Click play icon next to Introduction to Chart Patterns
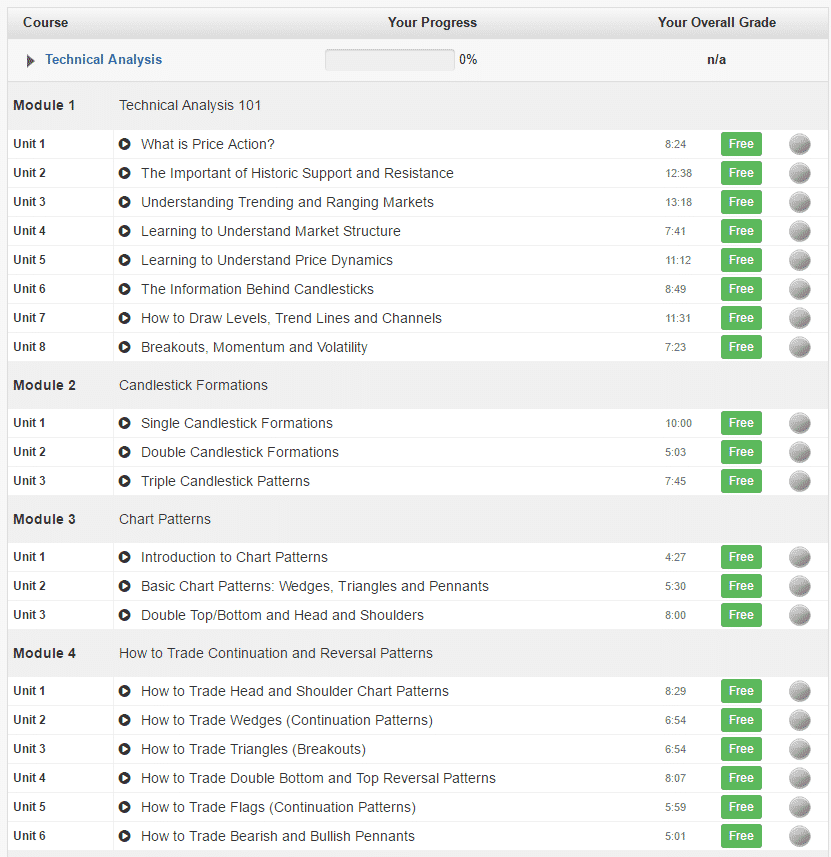This screenshot has width=831, height=857. tap(125, 557)
